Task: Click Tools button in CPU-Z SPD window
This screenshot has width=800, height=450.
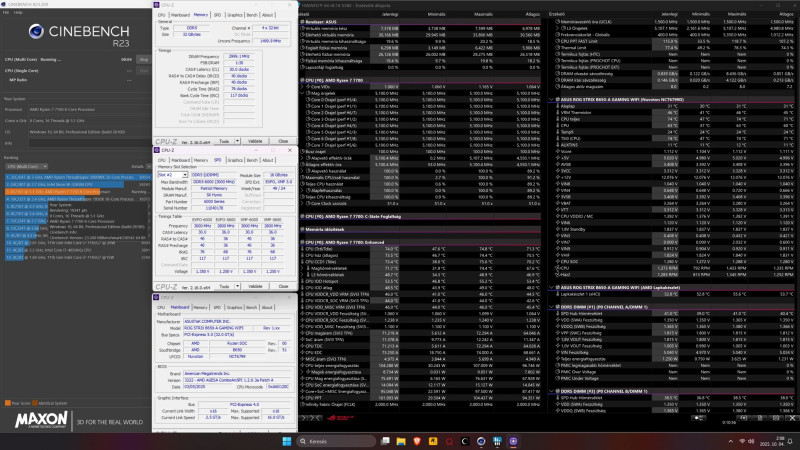Action: click(224, 286)
